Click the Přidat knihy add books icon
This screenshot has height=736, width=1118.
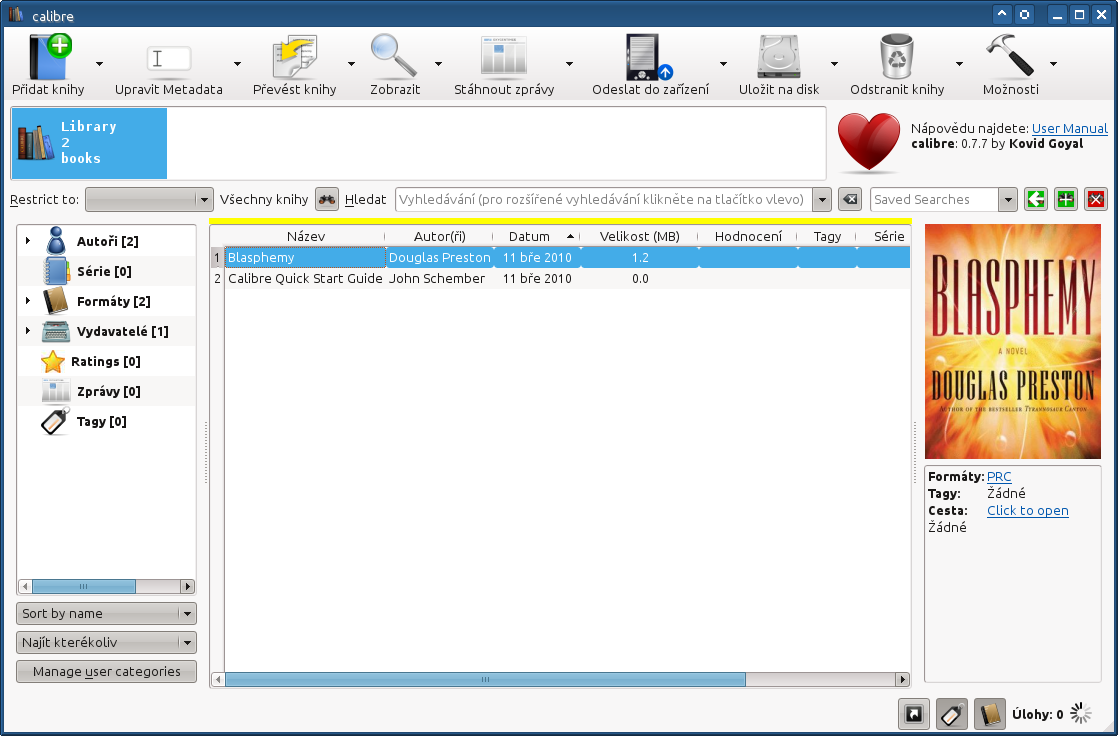click(x=50, y=57)
